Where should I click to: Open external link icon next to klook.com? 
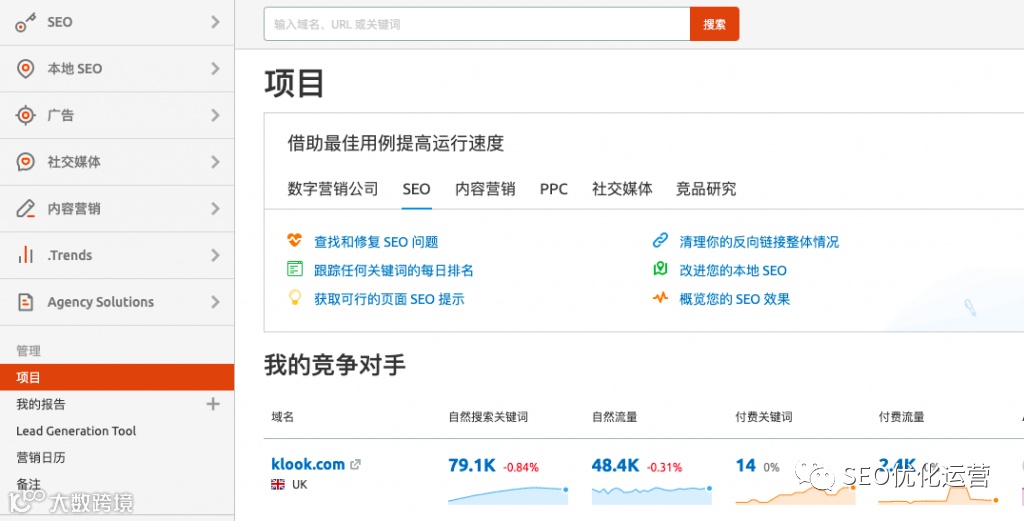355,464
